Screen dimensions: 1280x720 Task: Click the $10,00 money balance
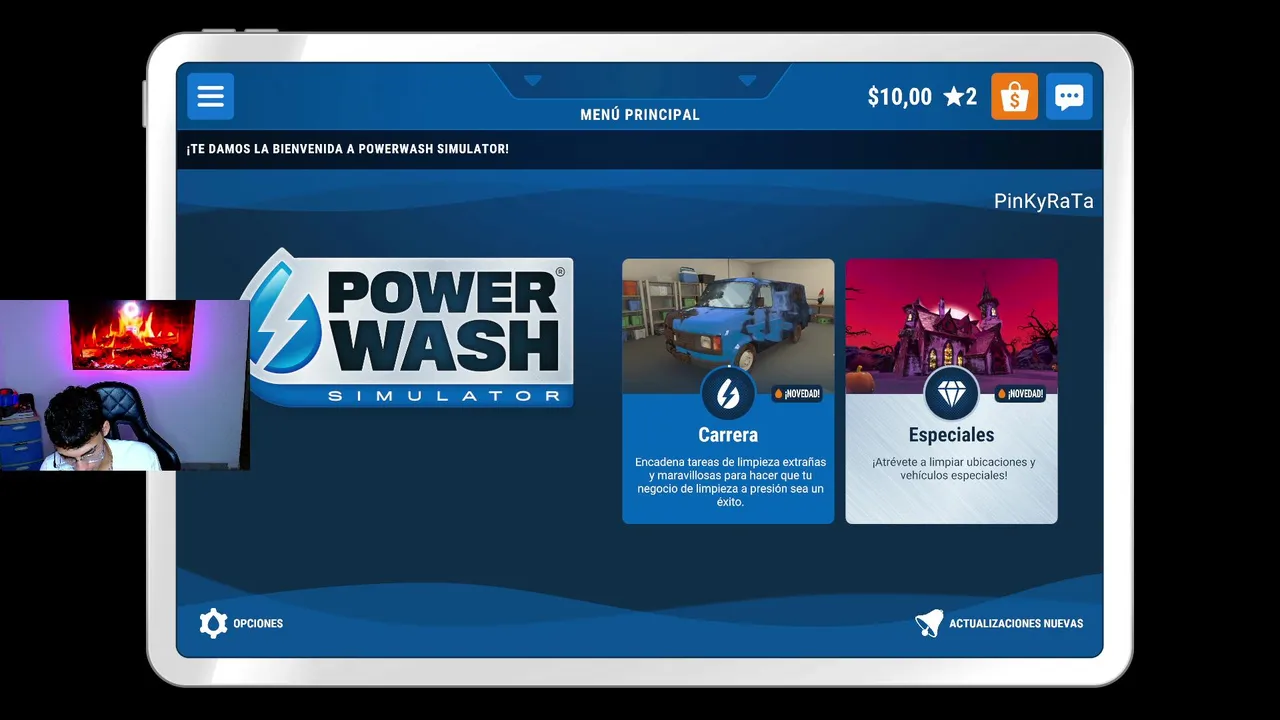(899, 96)
